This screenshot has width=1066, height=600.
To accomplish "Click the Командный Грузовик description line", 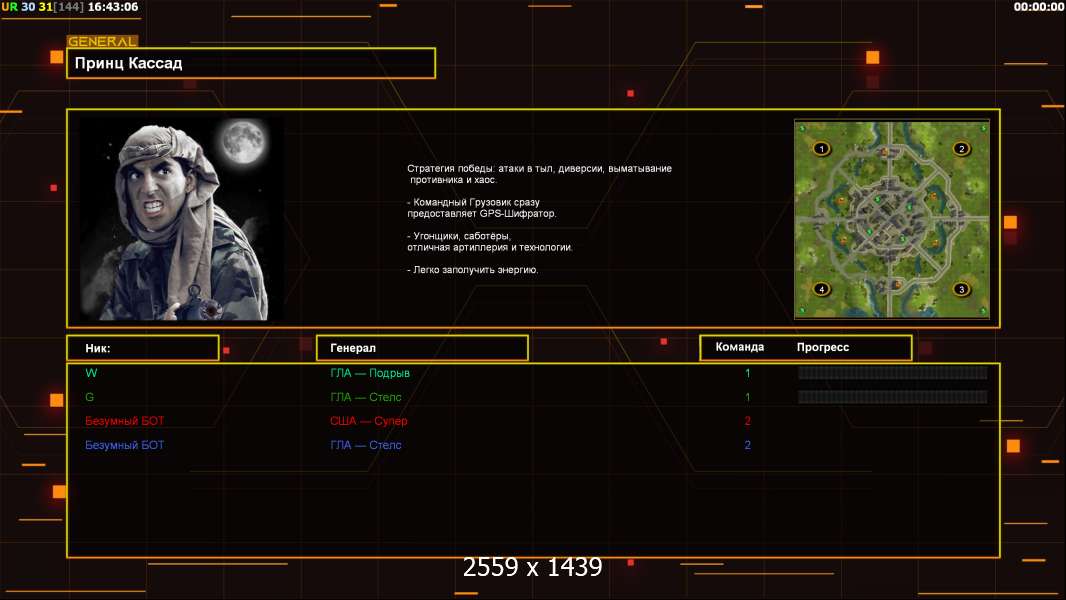I will click(x=482, y=208).
